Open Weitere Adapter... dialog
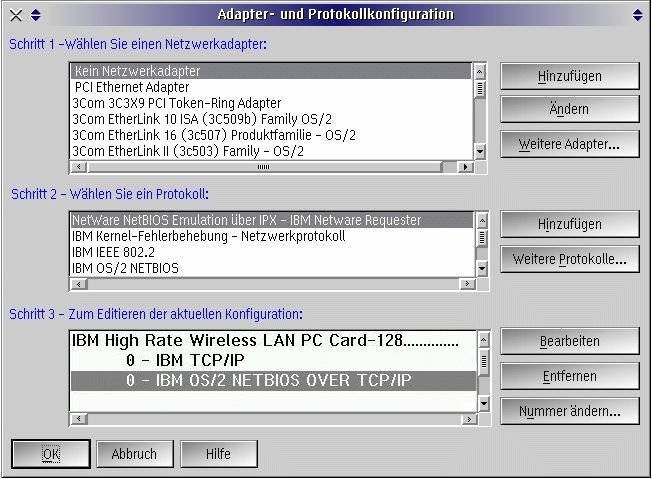 point(570,144)
